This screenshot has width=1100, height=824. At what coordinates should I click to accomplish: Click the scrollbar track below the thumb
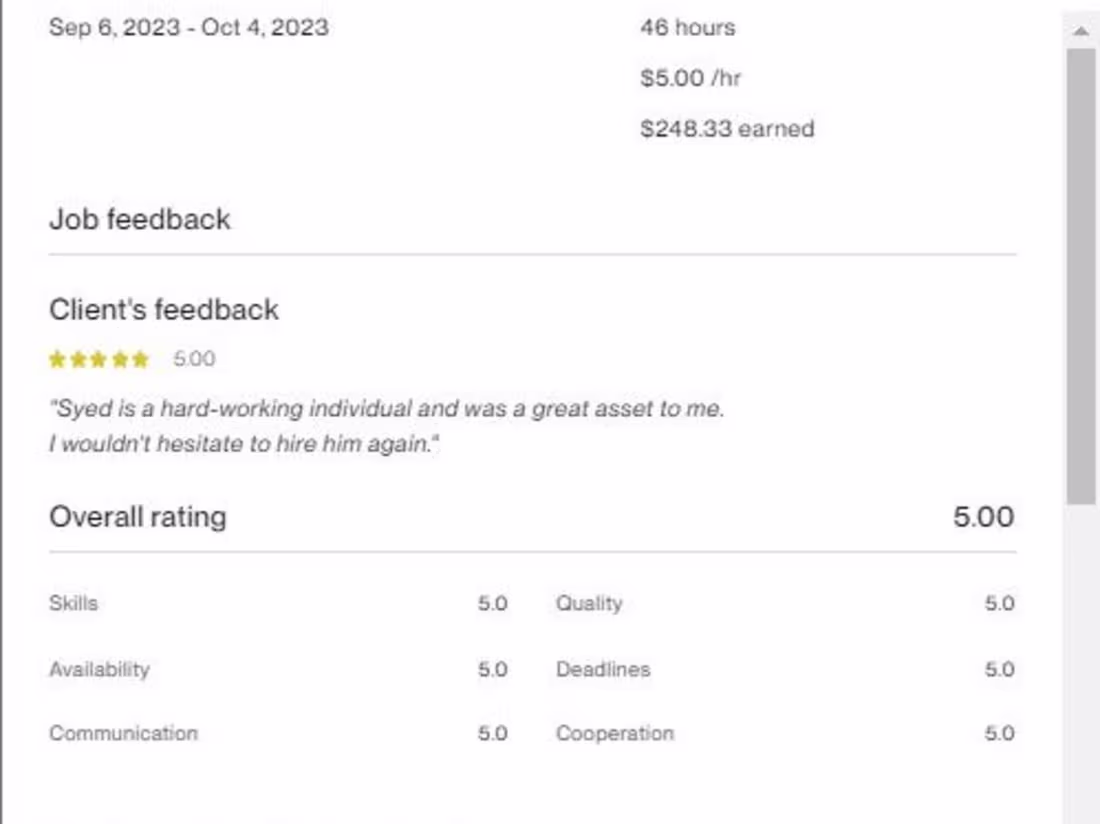[1080, 660]
